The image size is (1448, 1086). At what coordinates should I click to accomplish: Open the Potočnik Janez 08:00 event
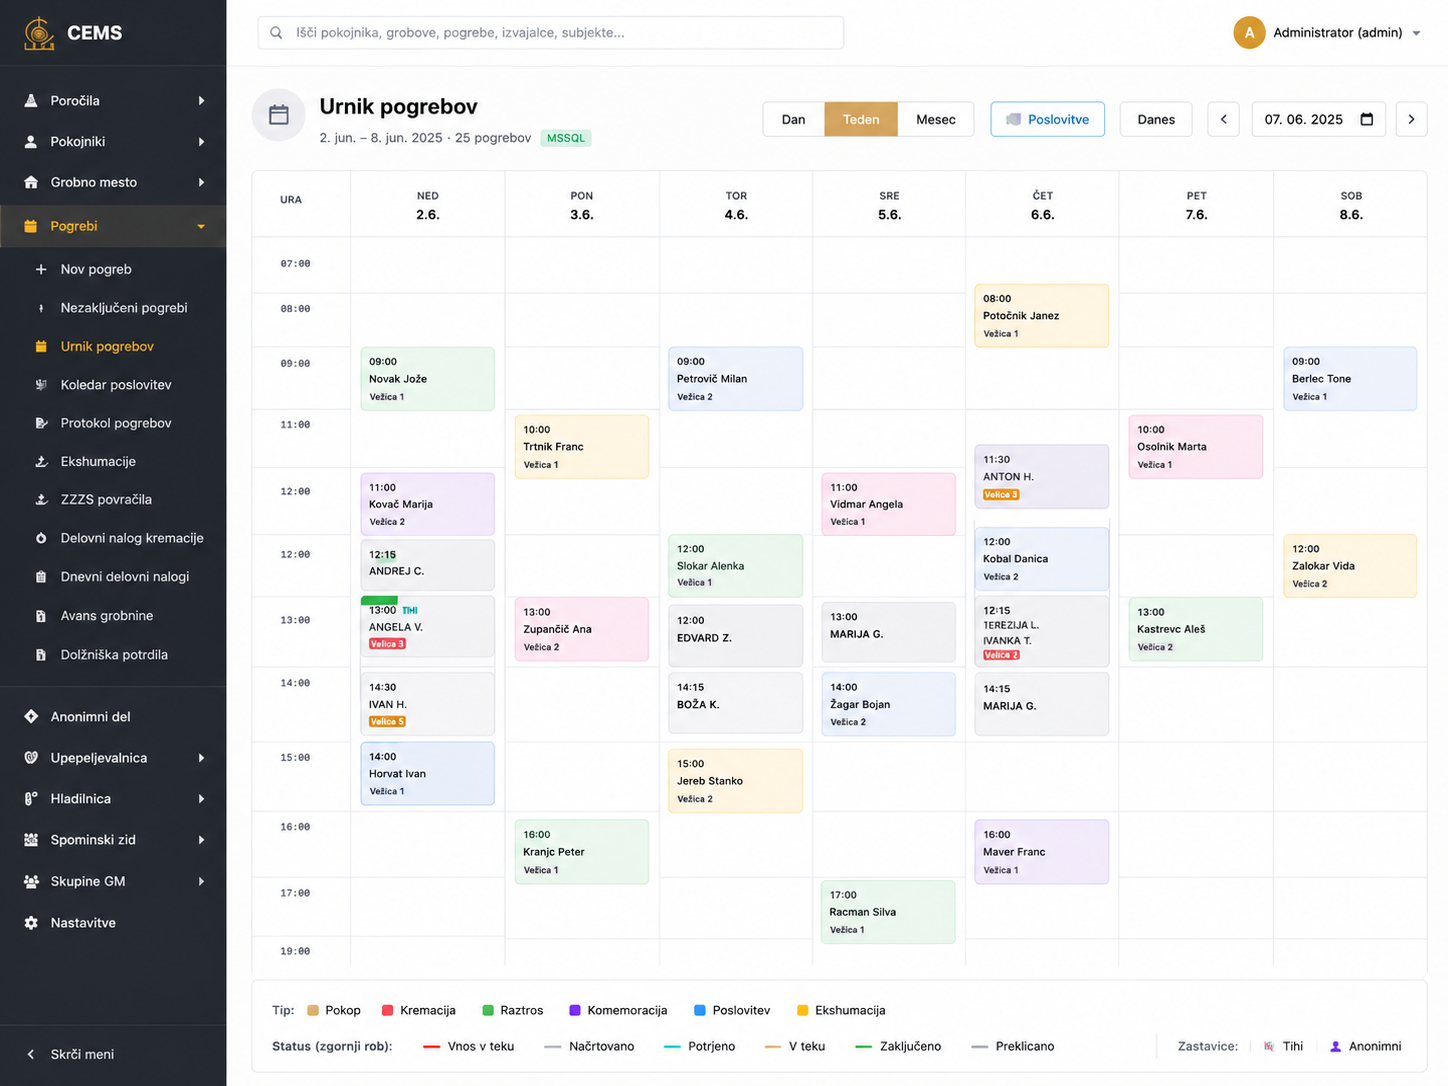(x=1042, y=316)
